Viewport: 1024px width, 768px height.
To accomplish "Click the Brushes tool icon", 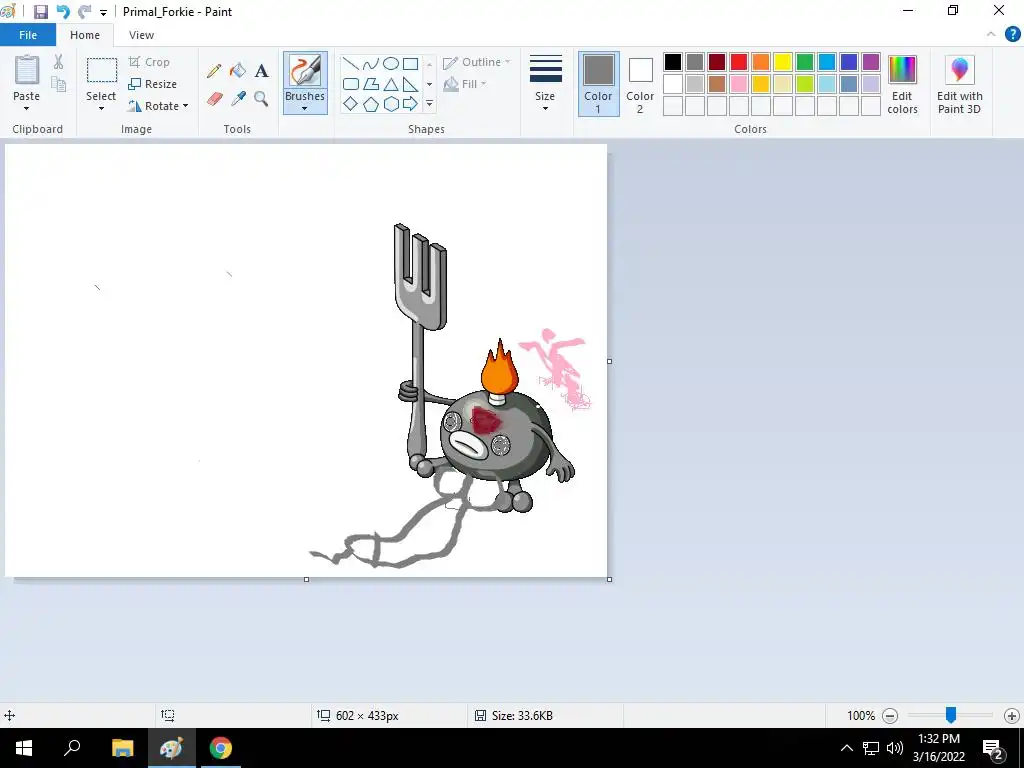I will [305, 70].
